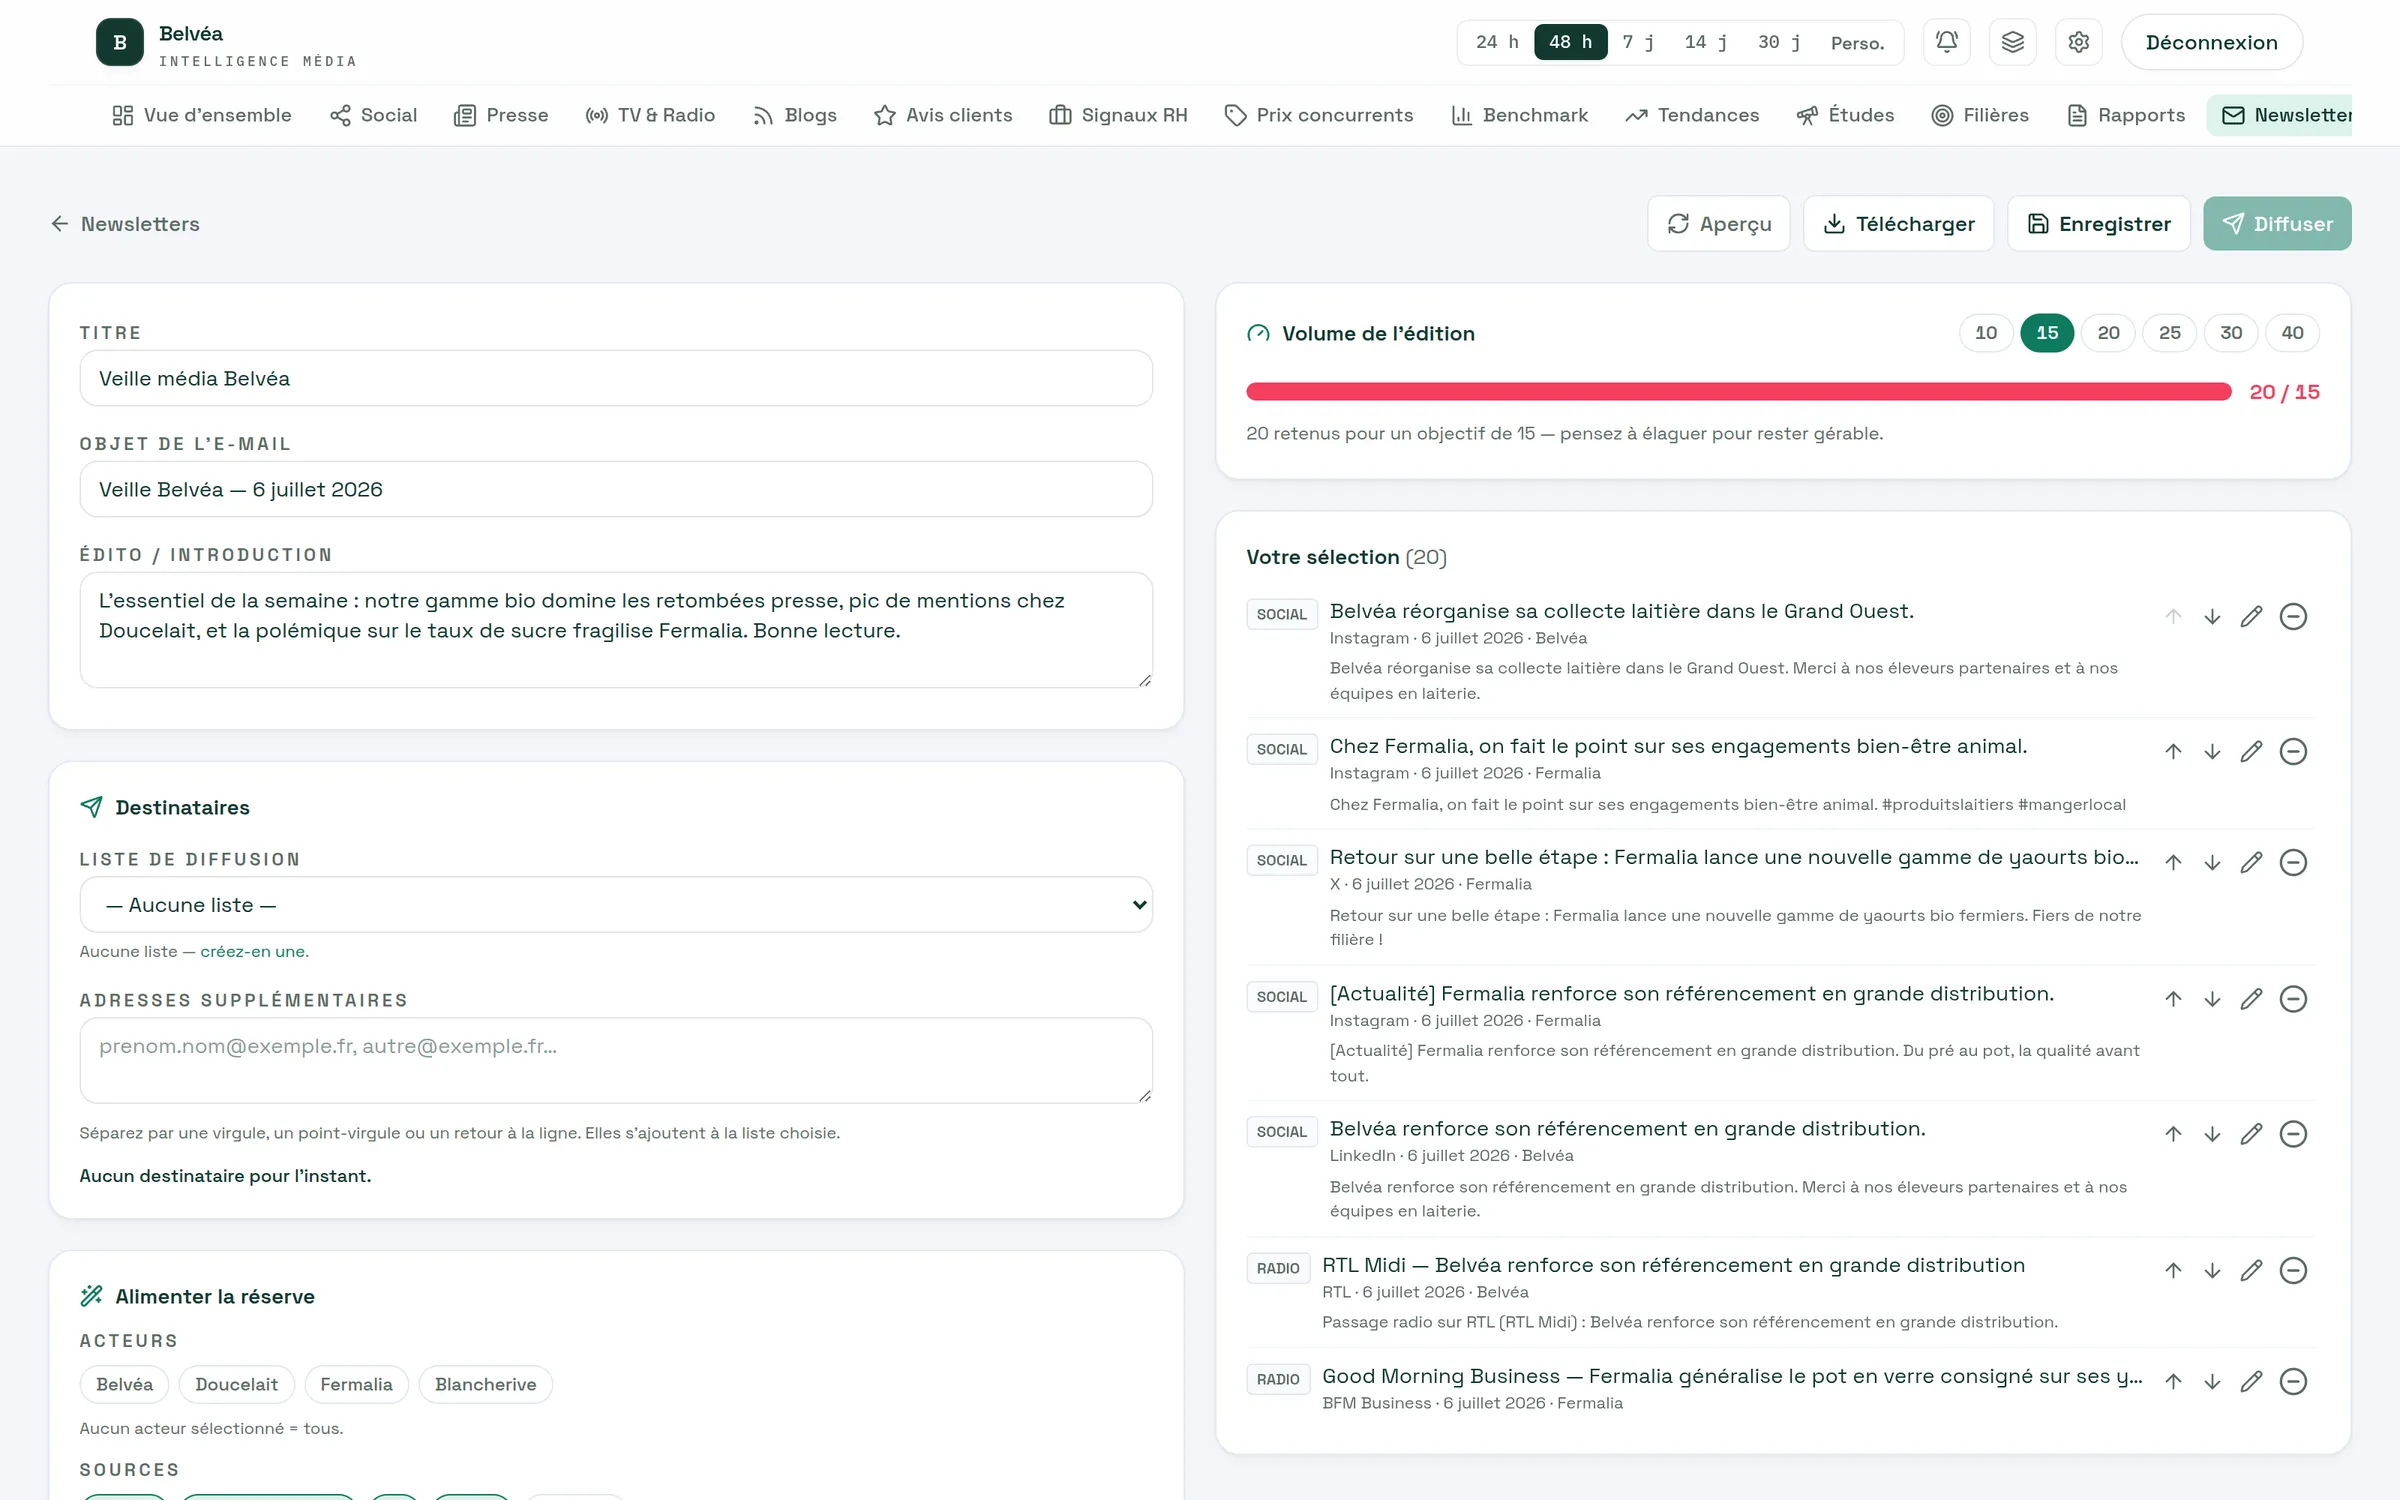
Task: Set edition volume target to 30
Action: [2231, 333]
